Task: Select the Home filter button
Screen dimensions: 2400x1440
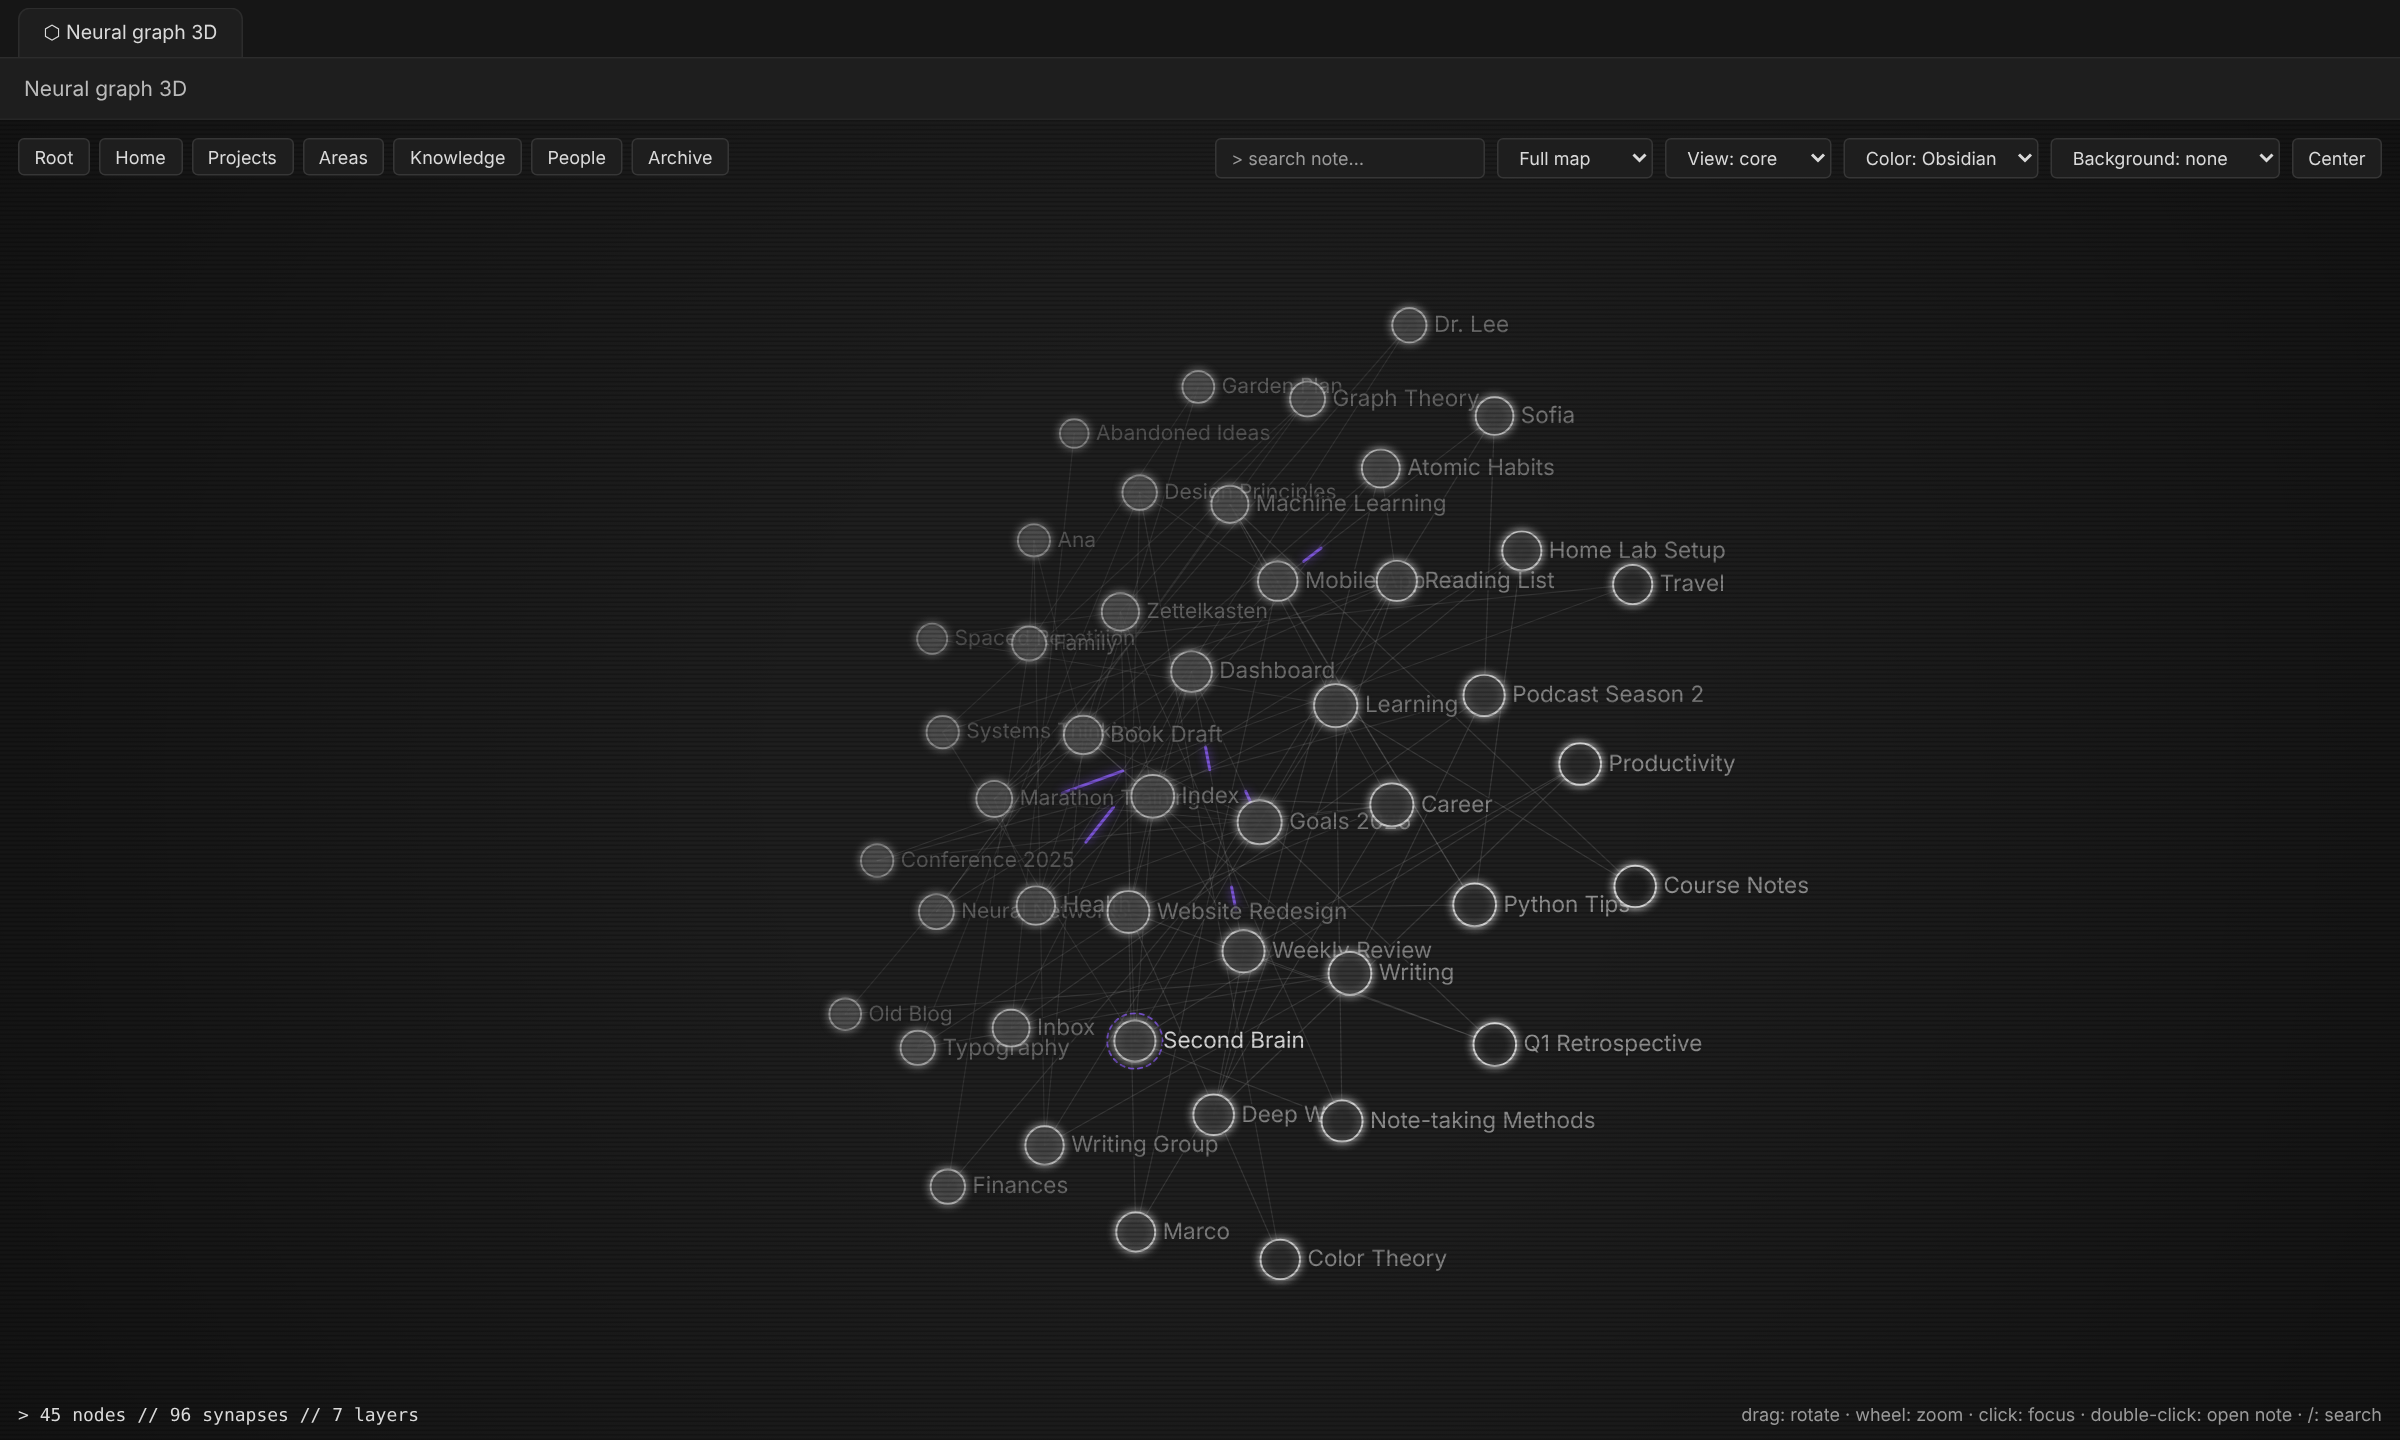Action: [140, 157]
